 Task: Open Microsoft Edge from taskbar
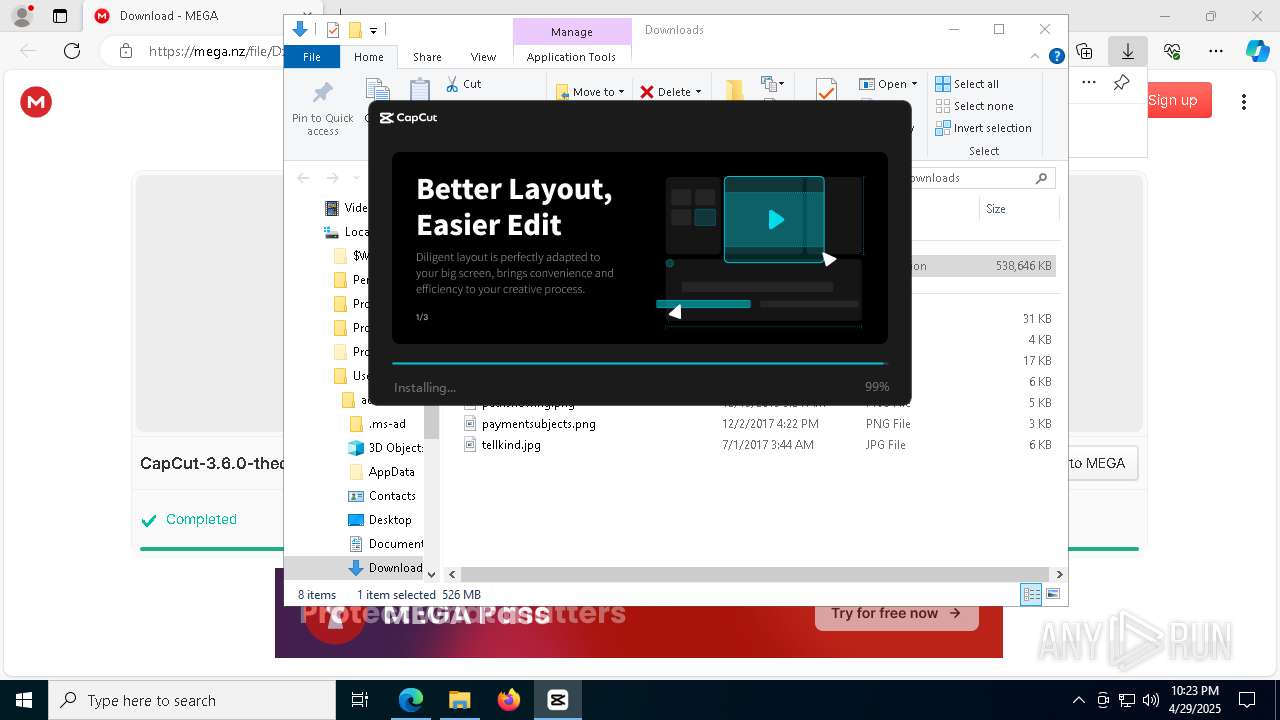411,700
